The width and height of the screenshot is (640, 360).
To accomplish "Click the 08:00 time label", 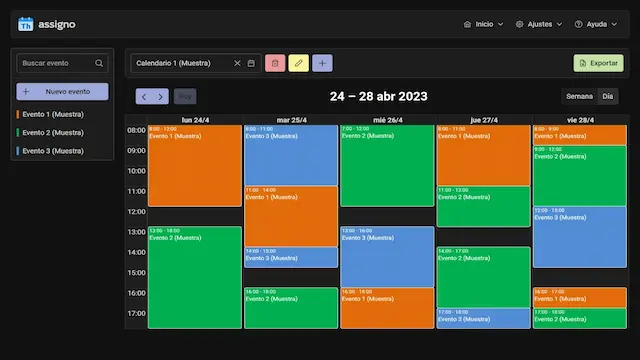I will click(x=136, y=130).
